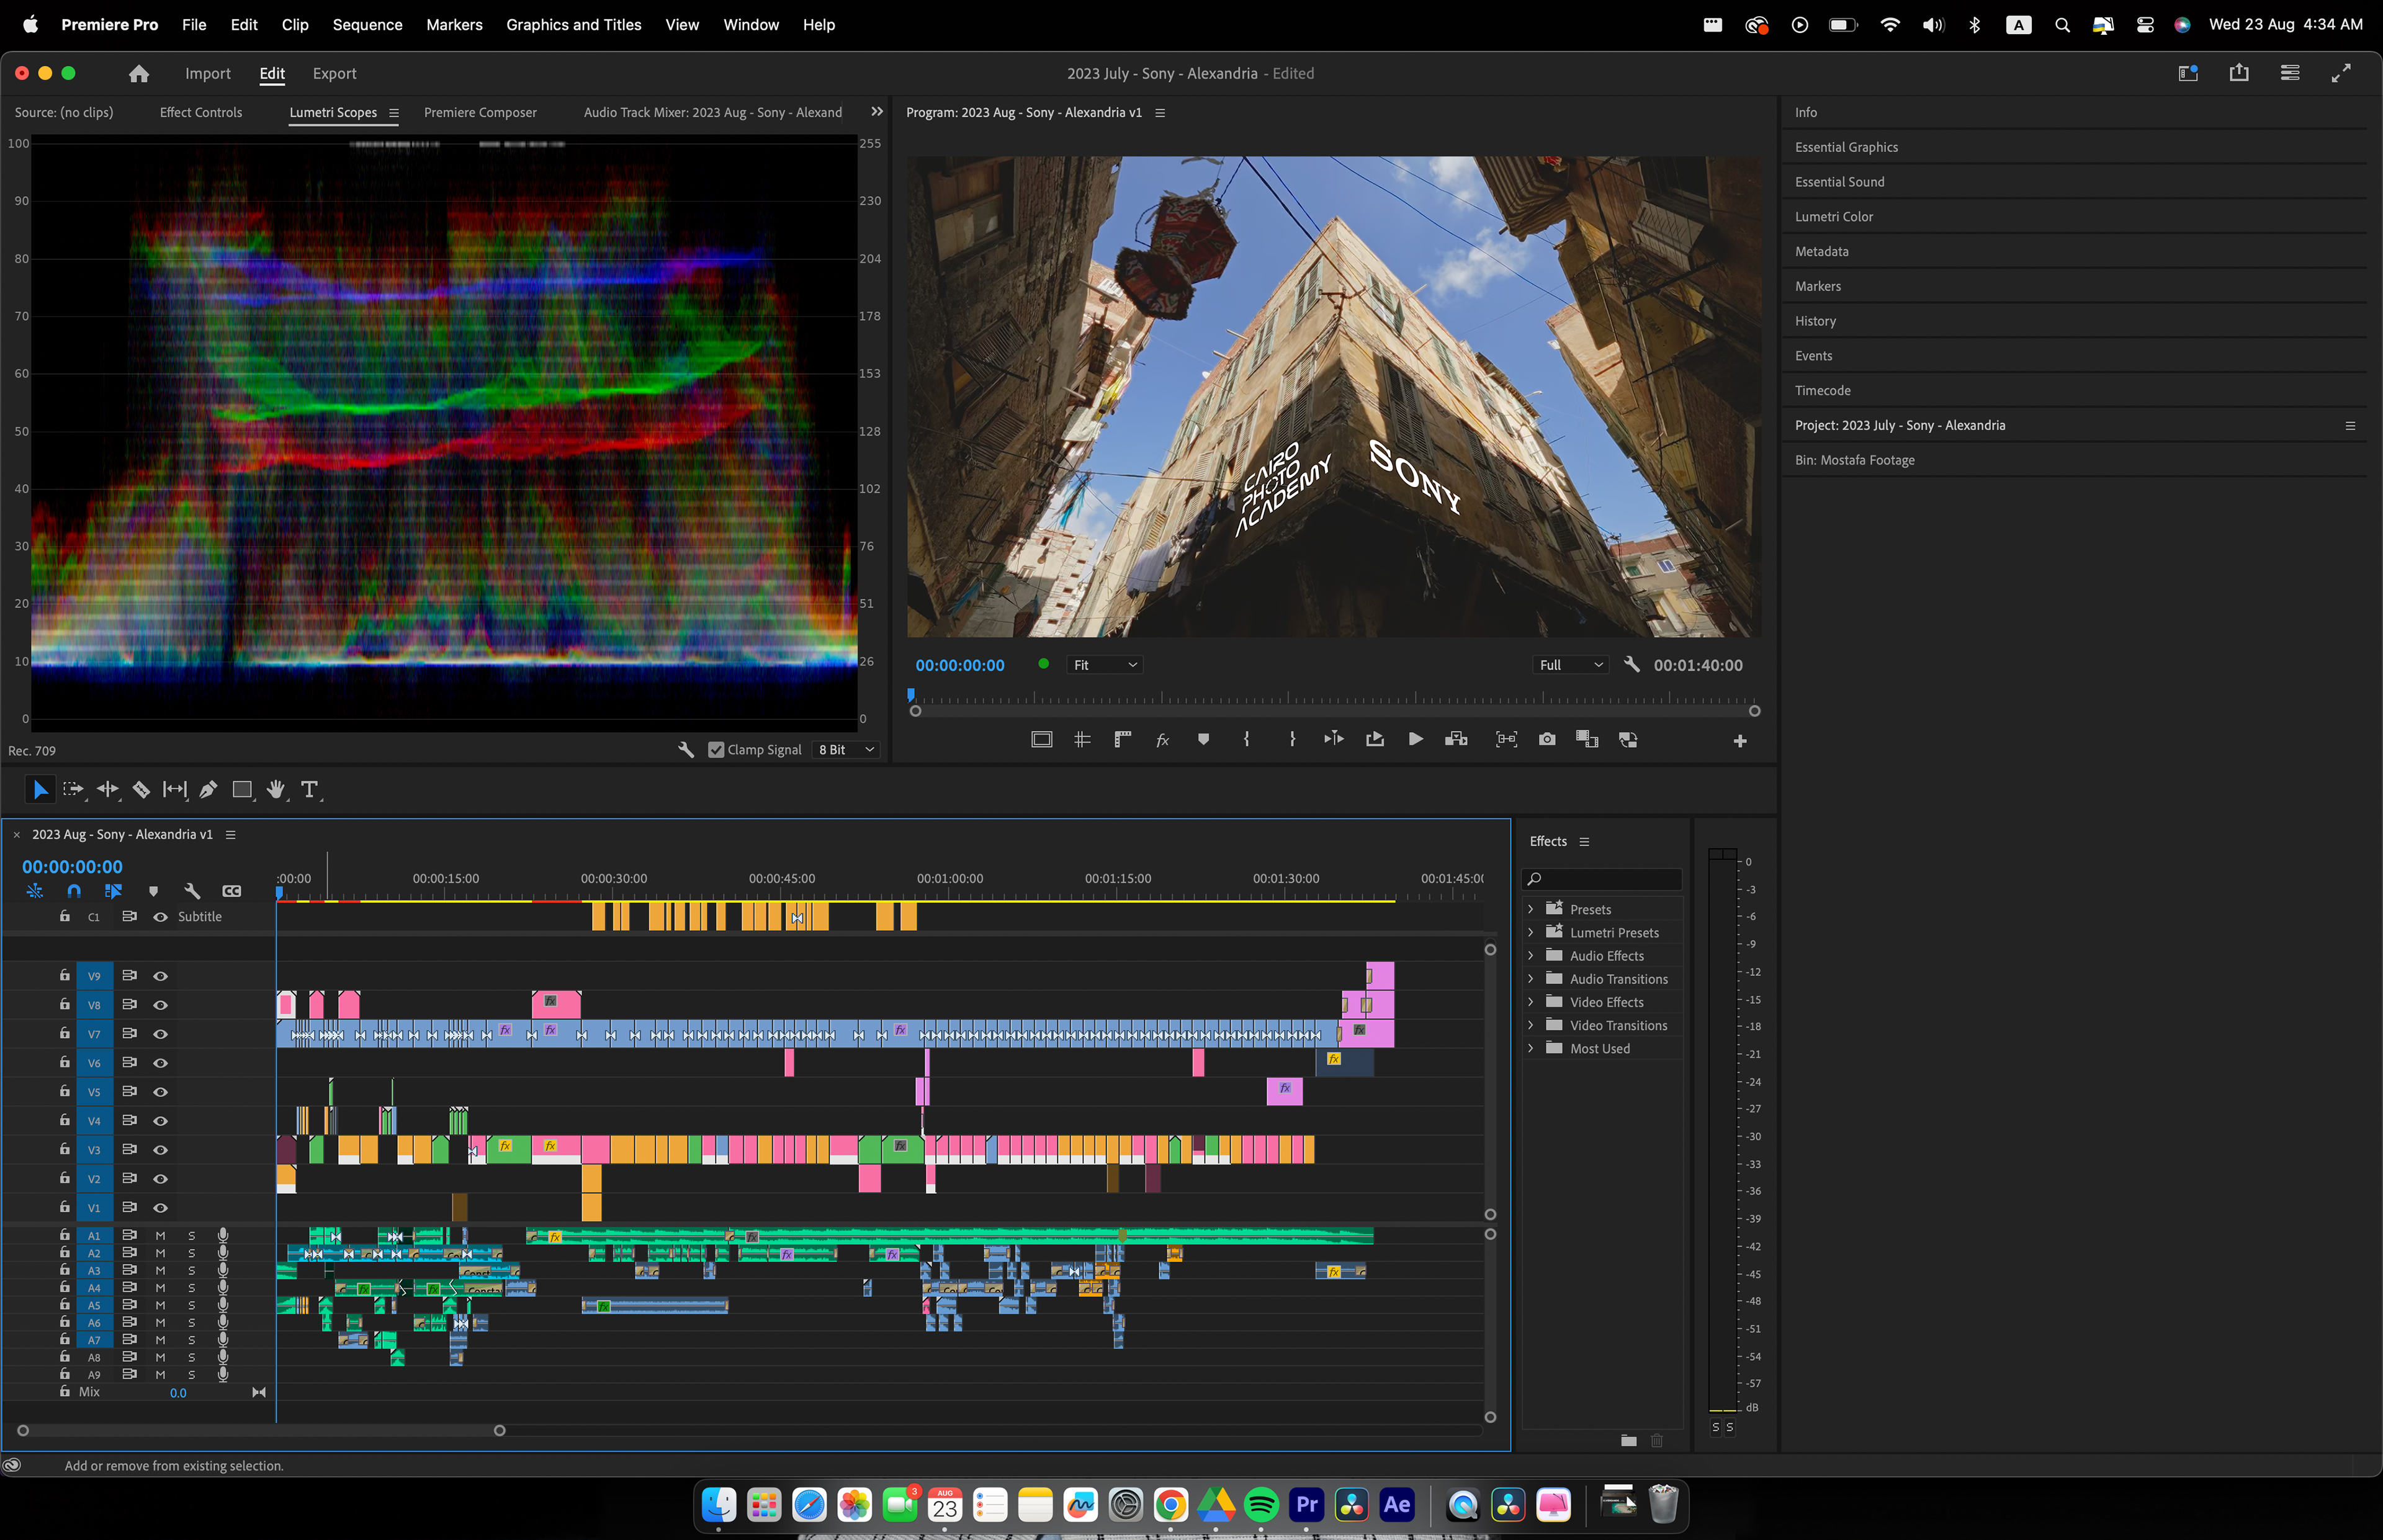Expand the Video Effects folder
2383x1540 pixels.
(1530, 1002)
